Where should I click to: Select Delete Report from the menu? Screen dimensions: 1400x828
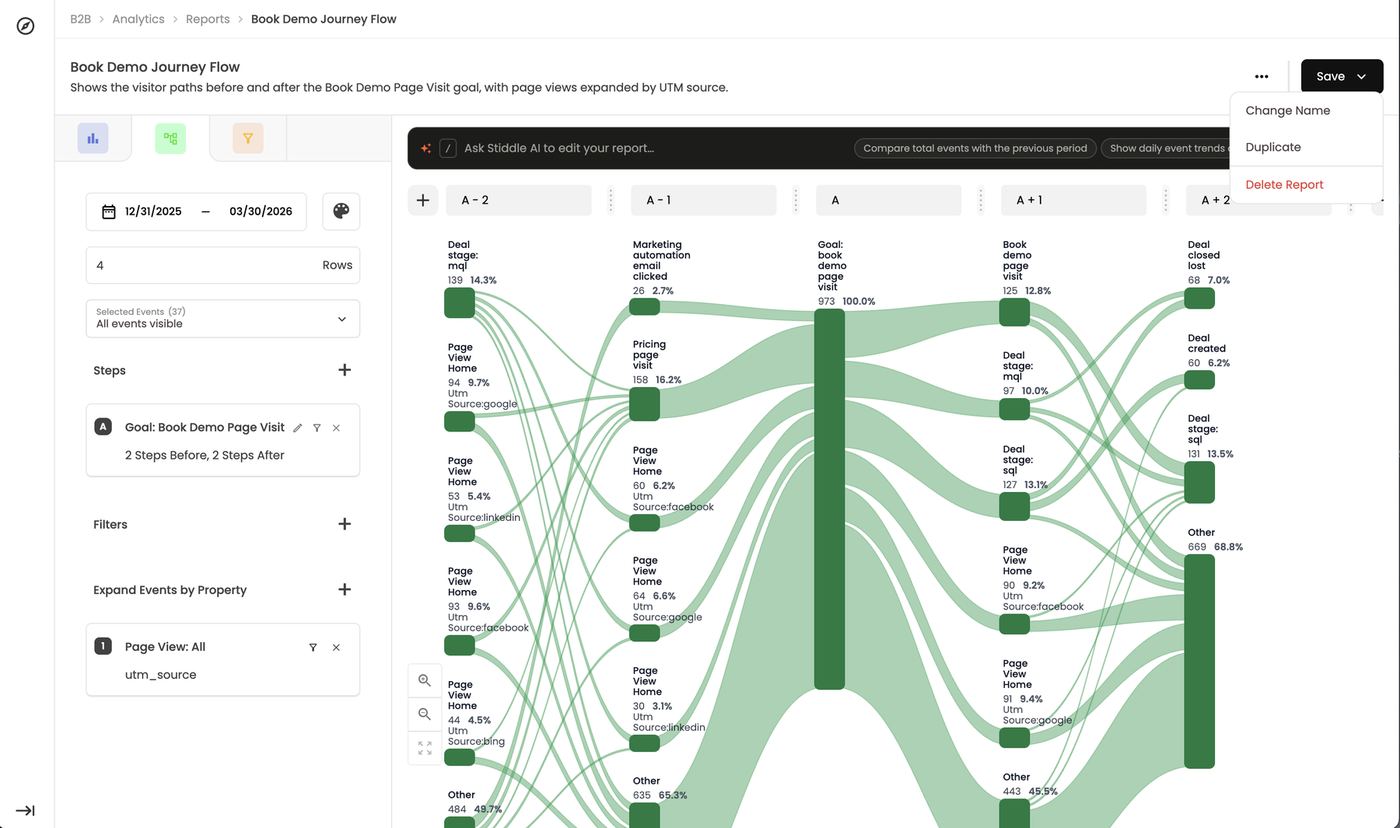pos(1306,185)
